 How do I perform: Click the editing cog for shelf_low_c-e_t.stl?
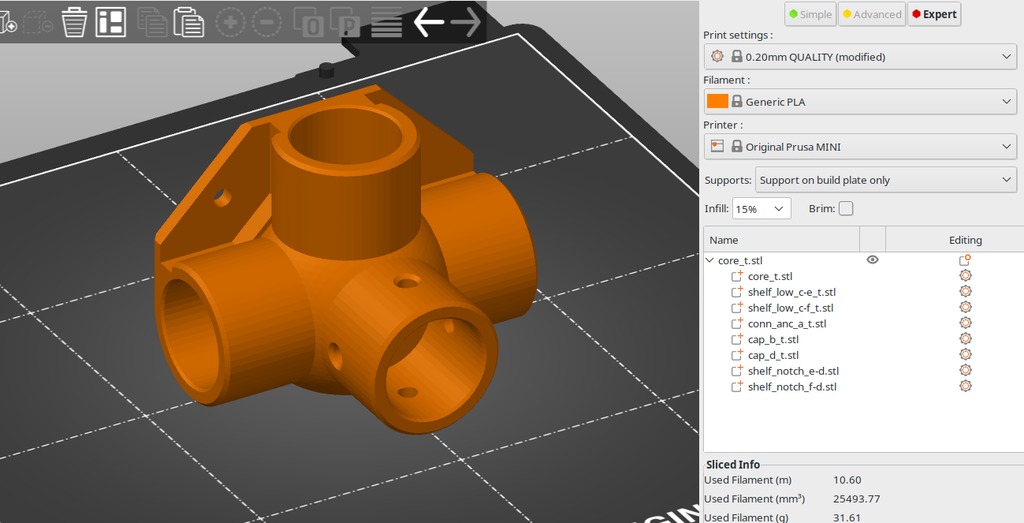coord(965,291)
